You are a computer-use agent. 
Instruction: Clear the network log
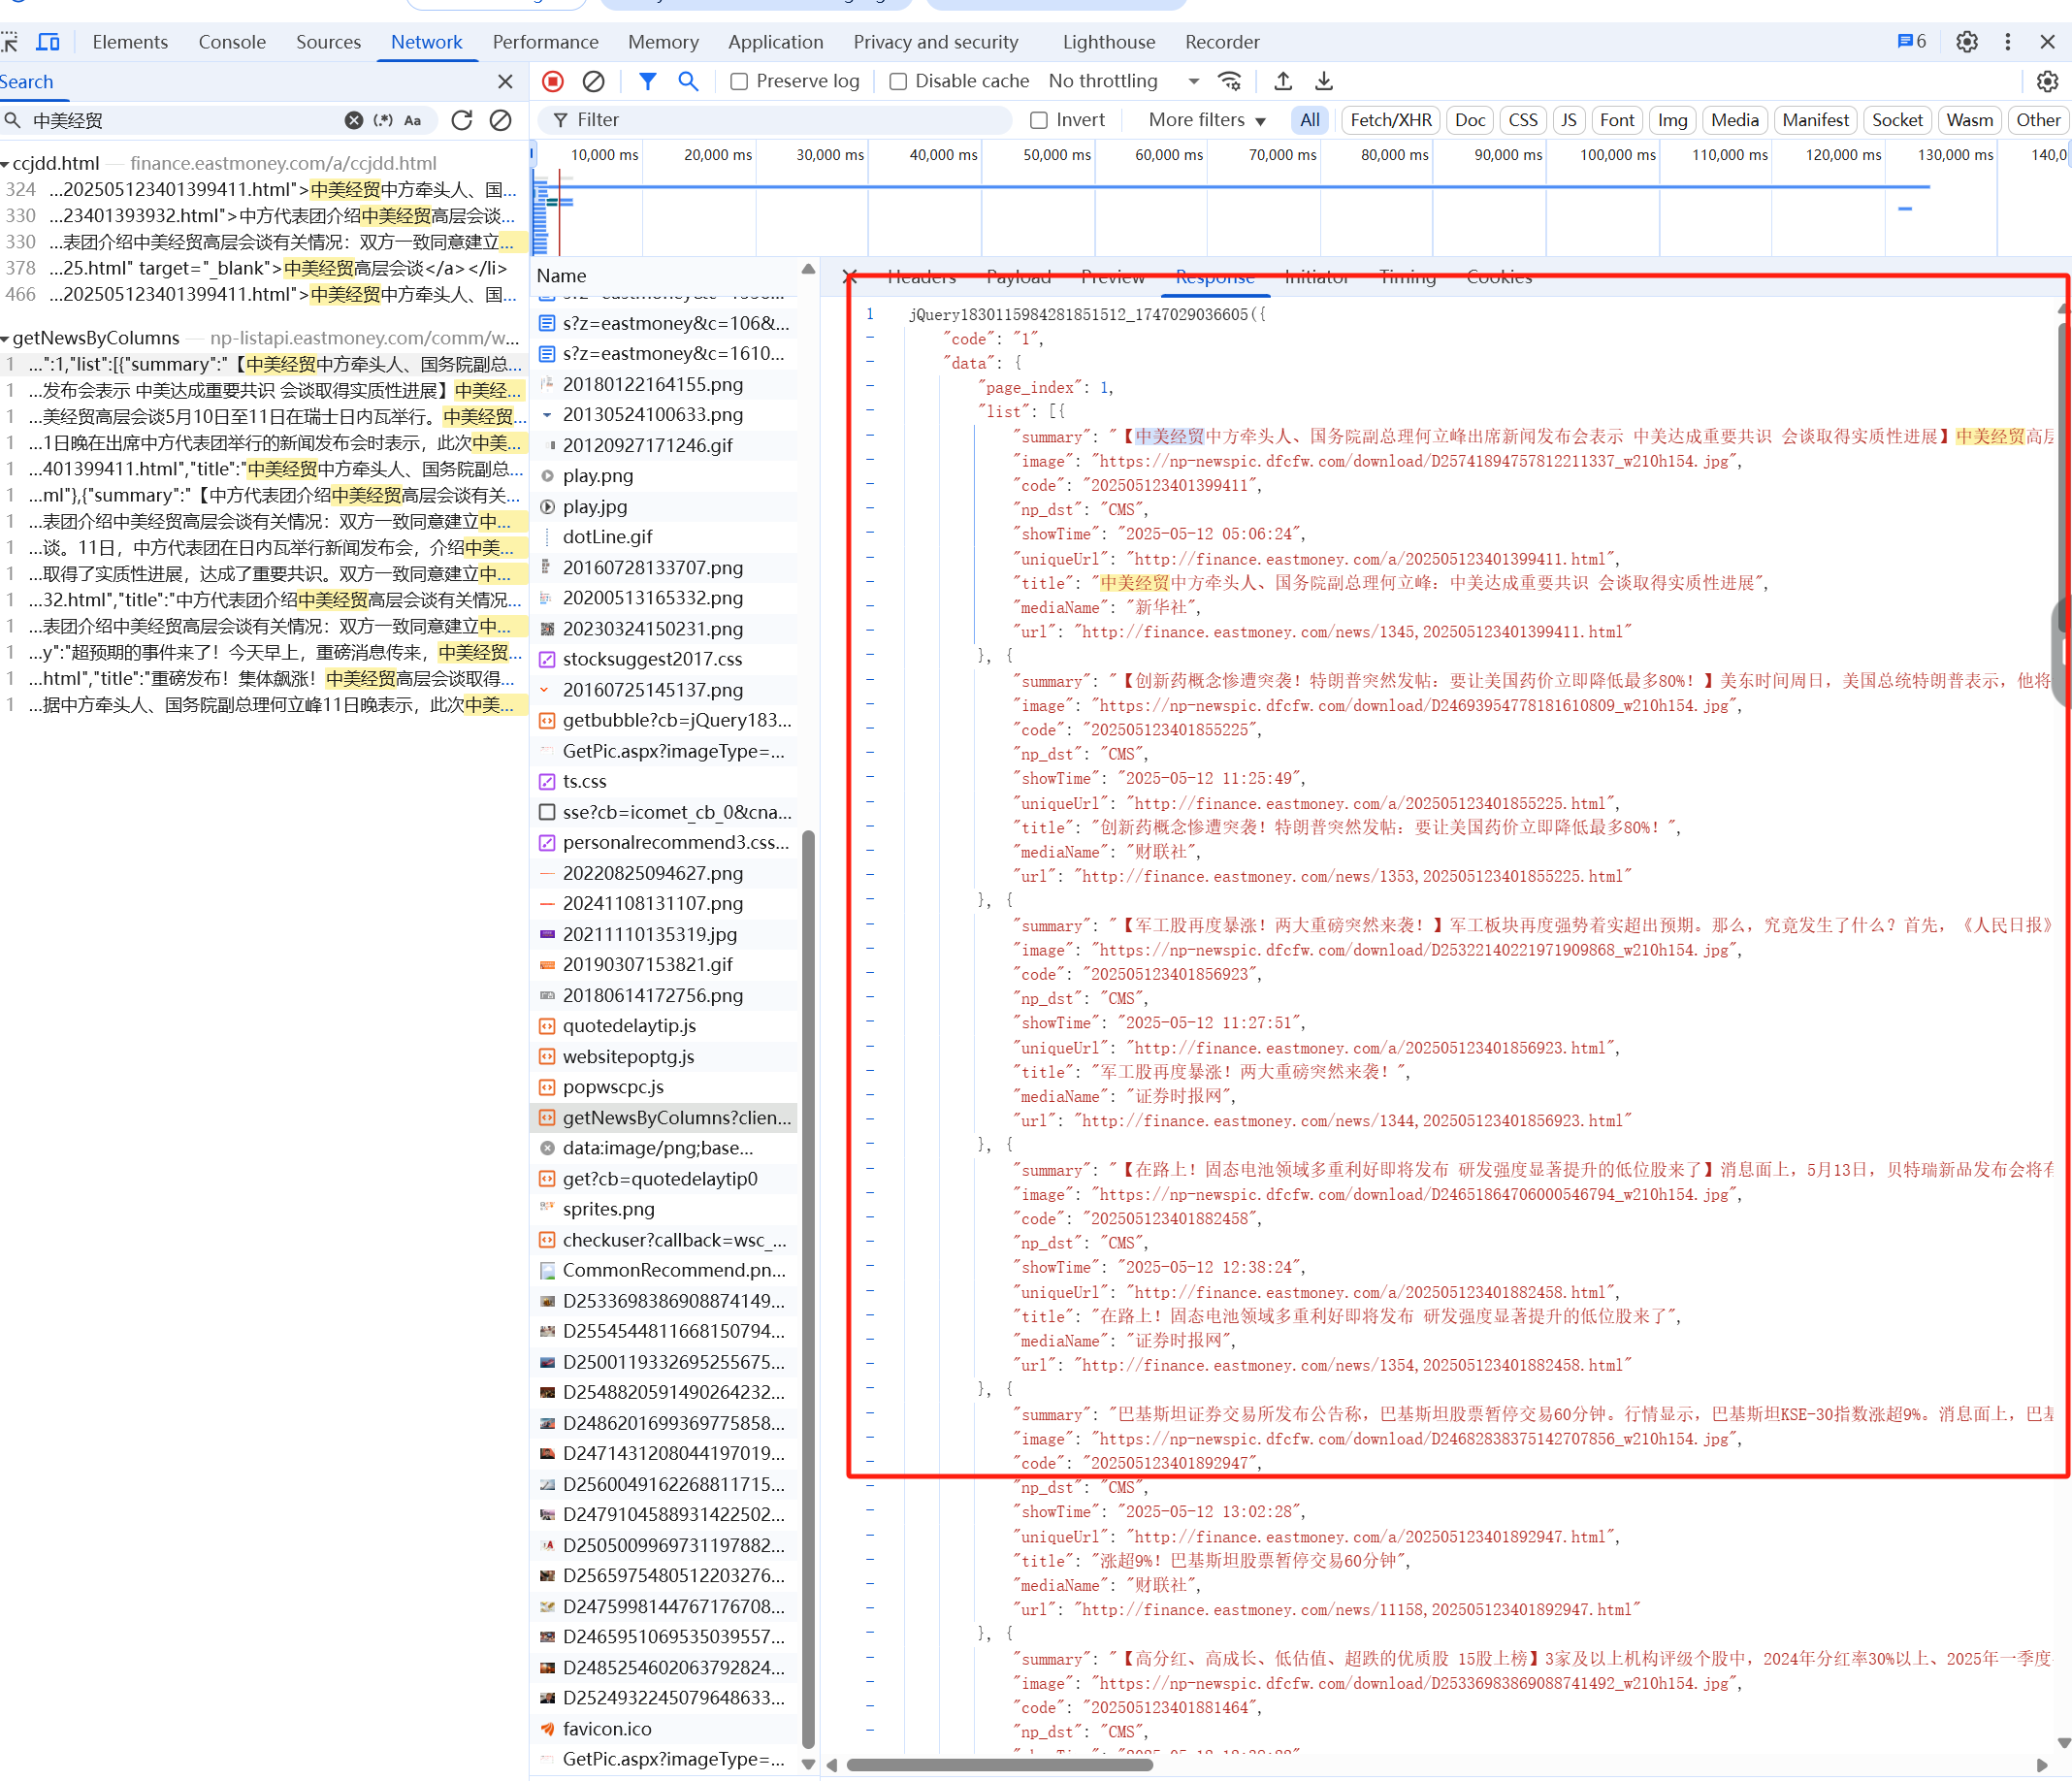click(x=594, y=81)
